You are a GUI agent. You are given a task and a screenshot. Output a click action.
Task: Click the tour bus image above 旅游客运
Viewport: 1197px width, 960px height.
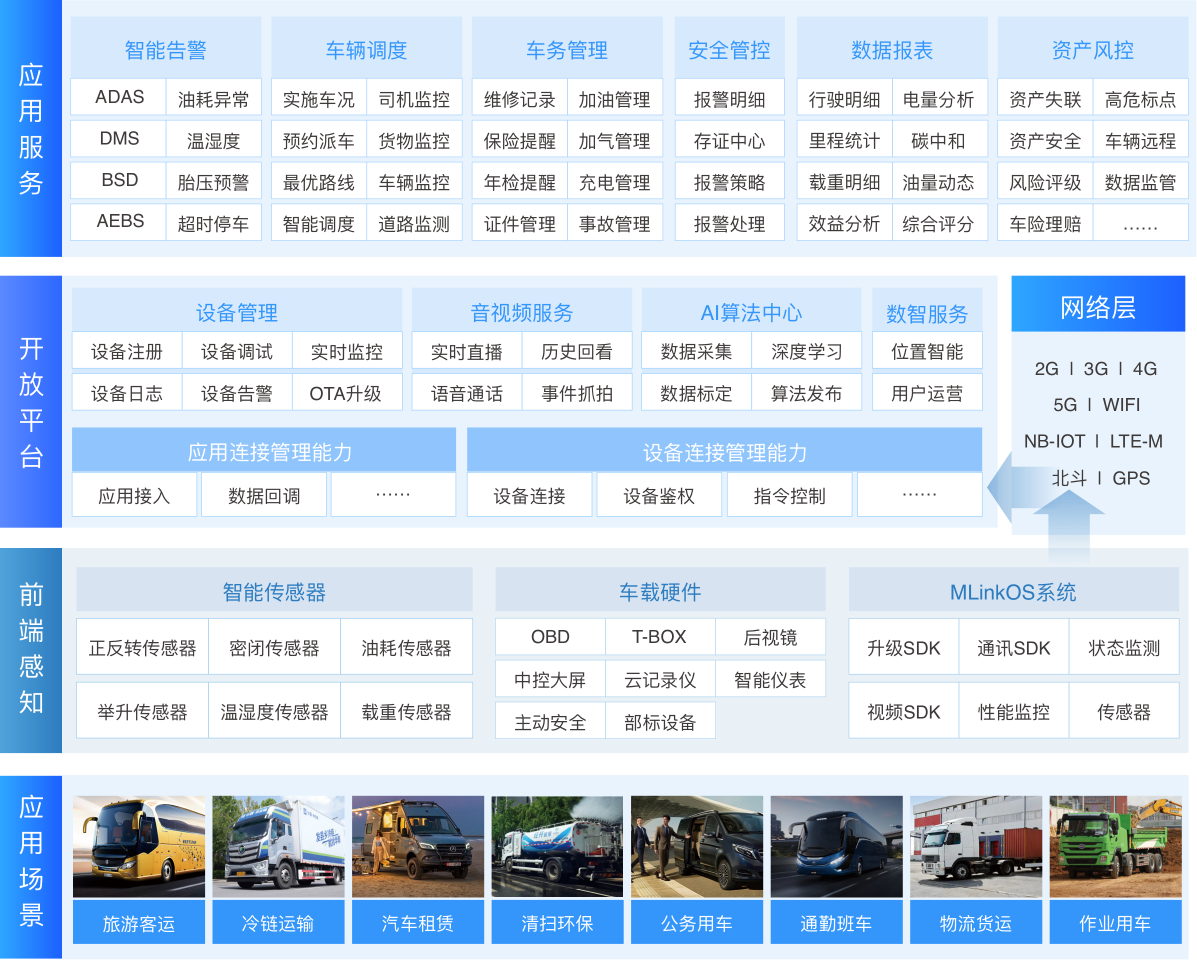[139, 846]
